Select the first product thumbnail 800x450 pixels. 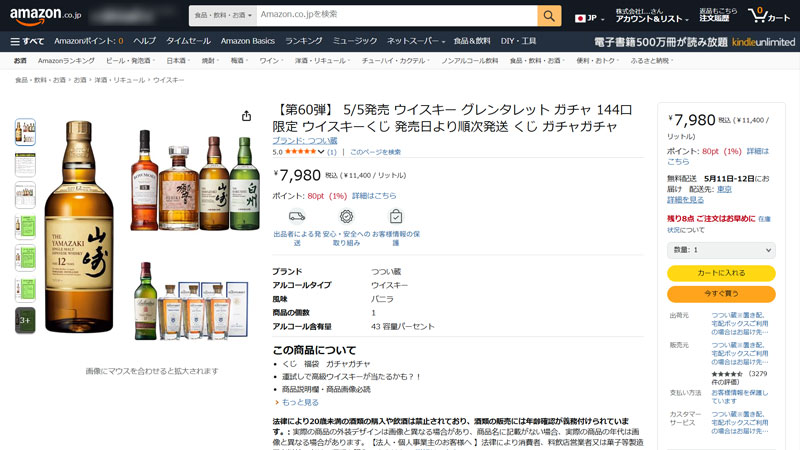click(x=25, y=132)
